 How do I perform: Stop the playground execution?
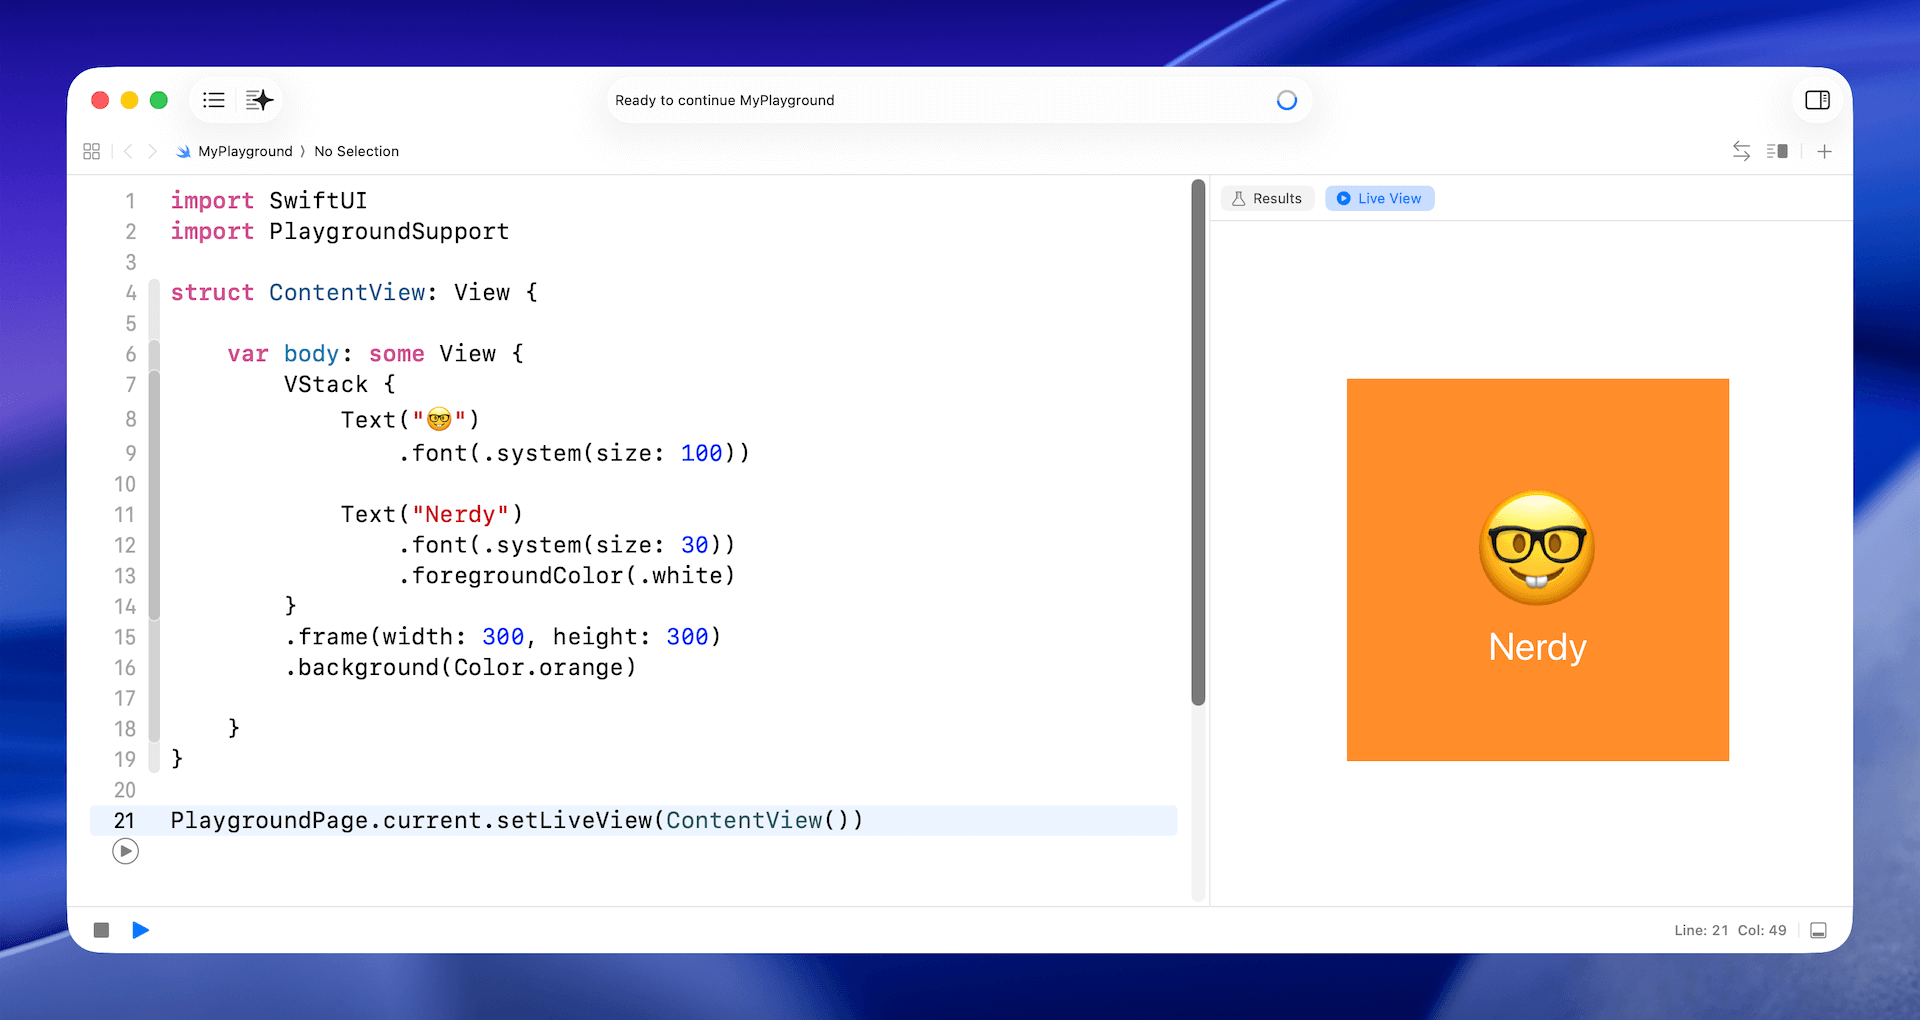pyautogui.click(x=101, y=930)
